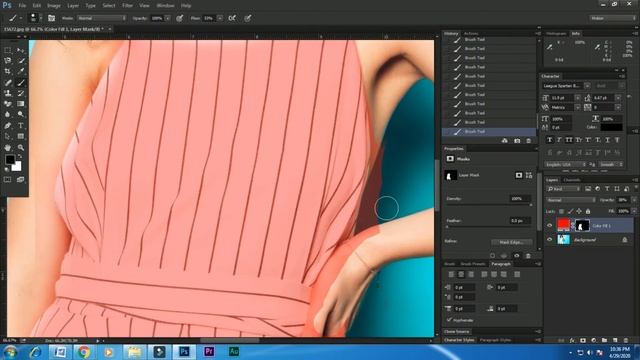Open the Image menu
This screenshot has width=640, height=360.
coord(53,6)
